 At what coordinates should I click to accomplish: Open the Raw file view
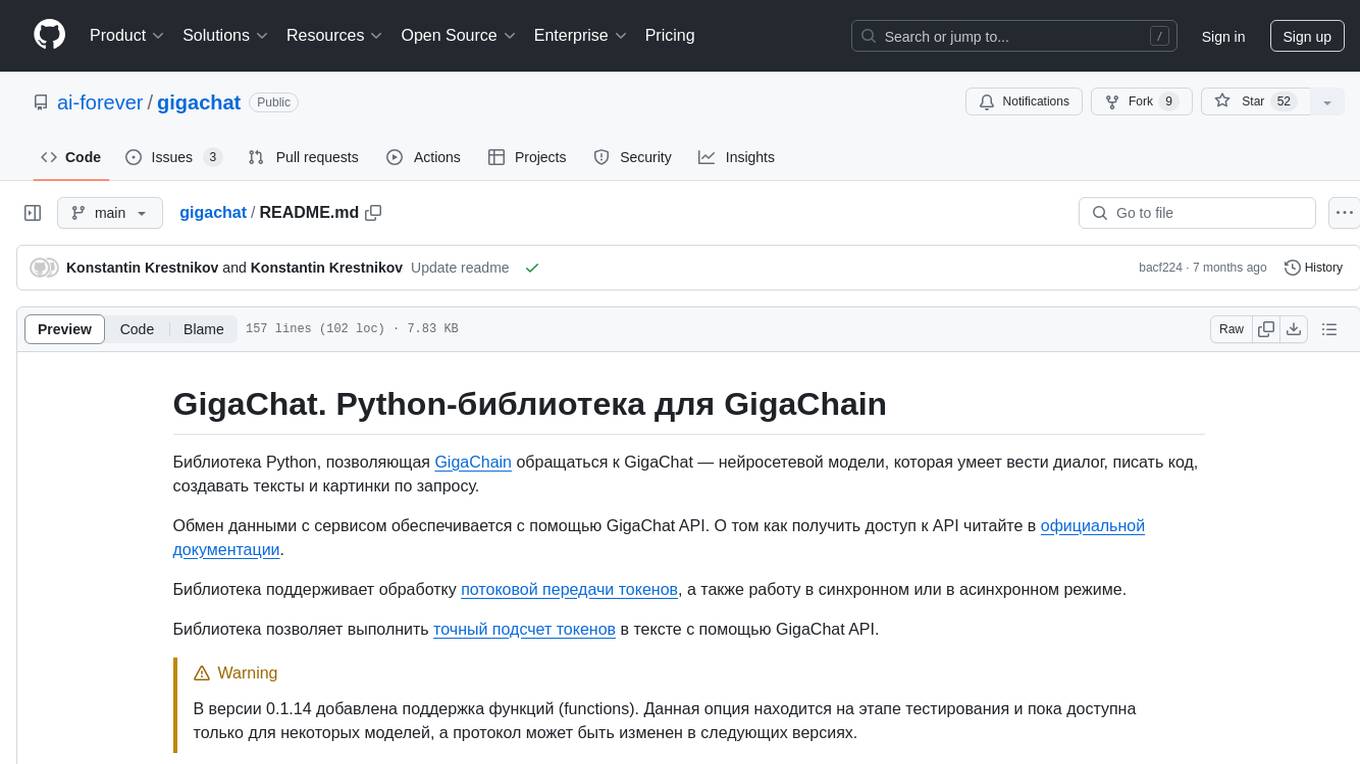[1231, 329]
